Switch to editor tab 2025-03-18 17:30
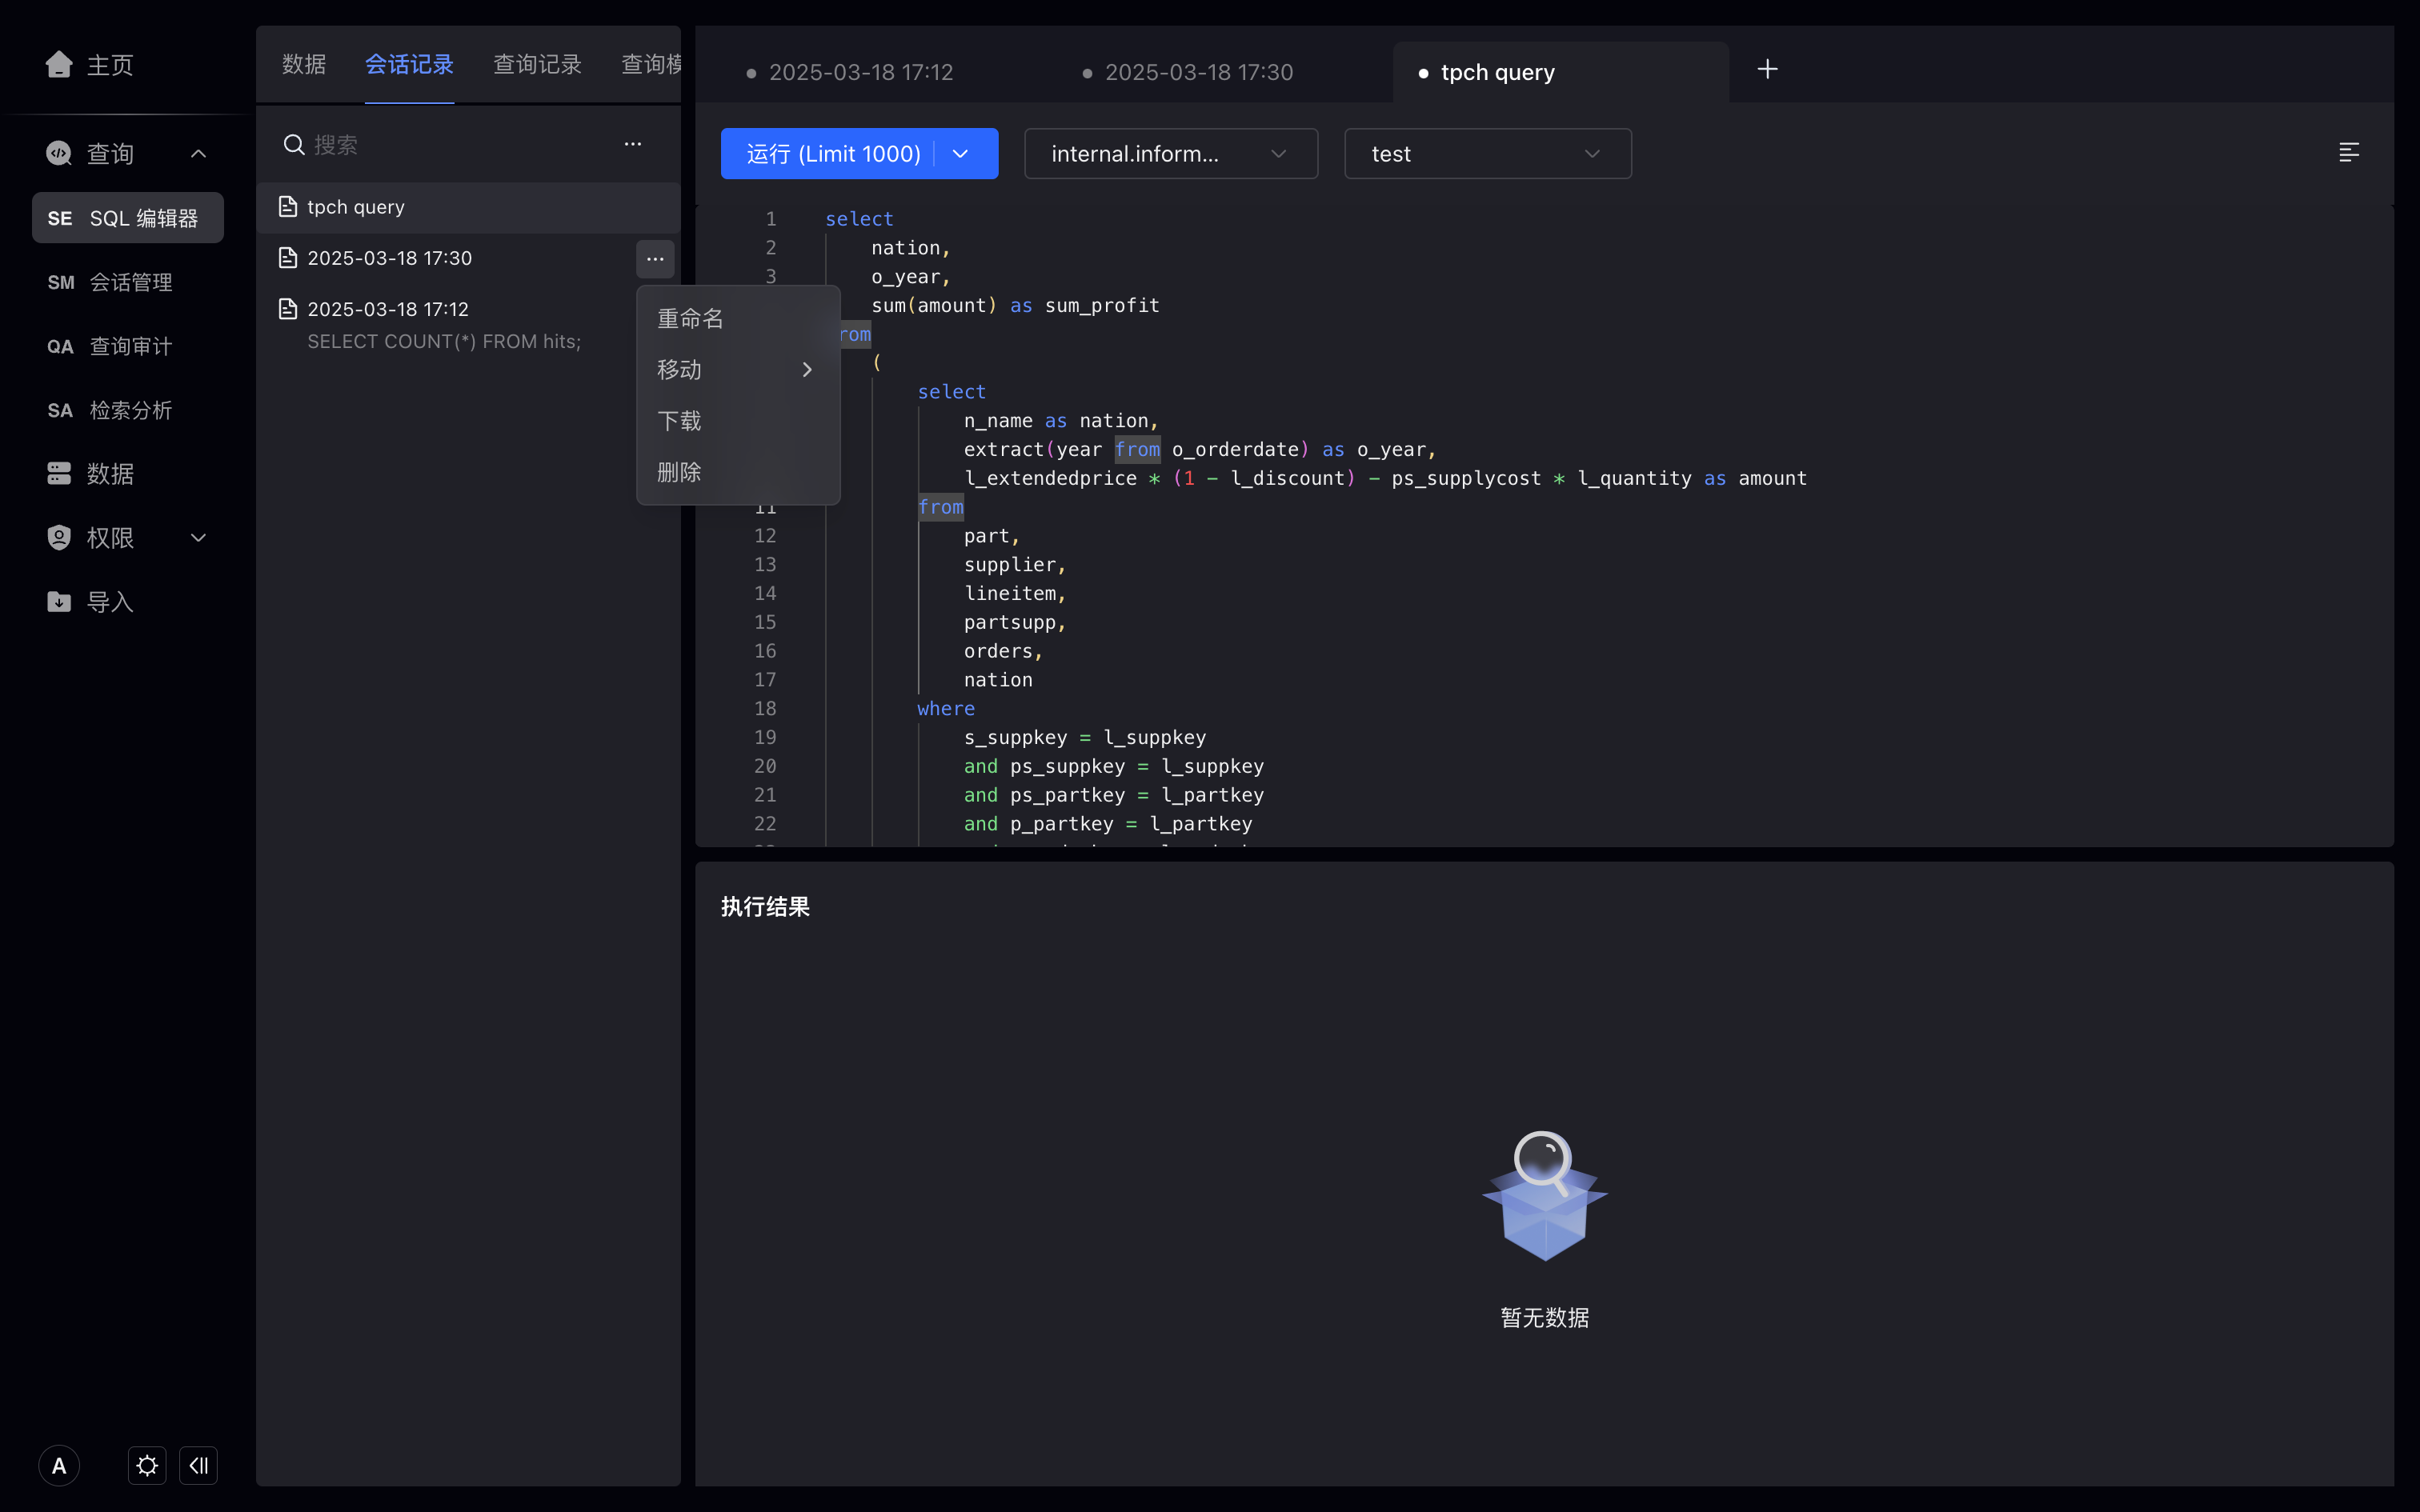Viewport: 2420px width, 1512px height. point(1199,72)
